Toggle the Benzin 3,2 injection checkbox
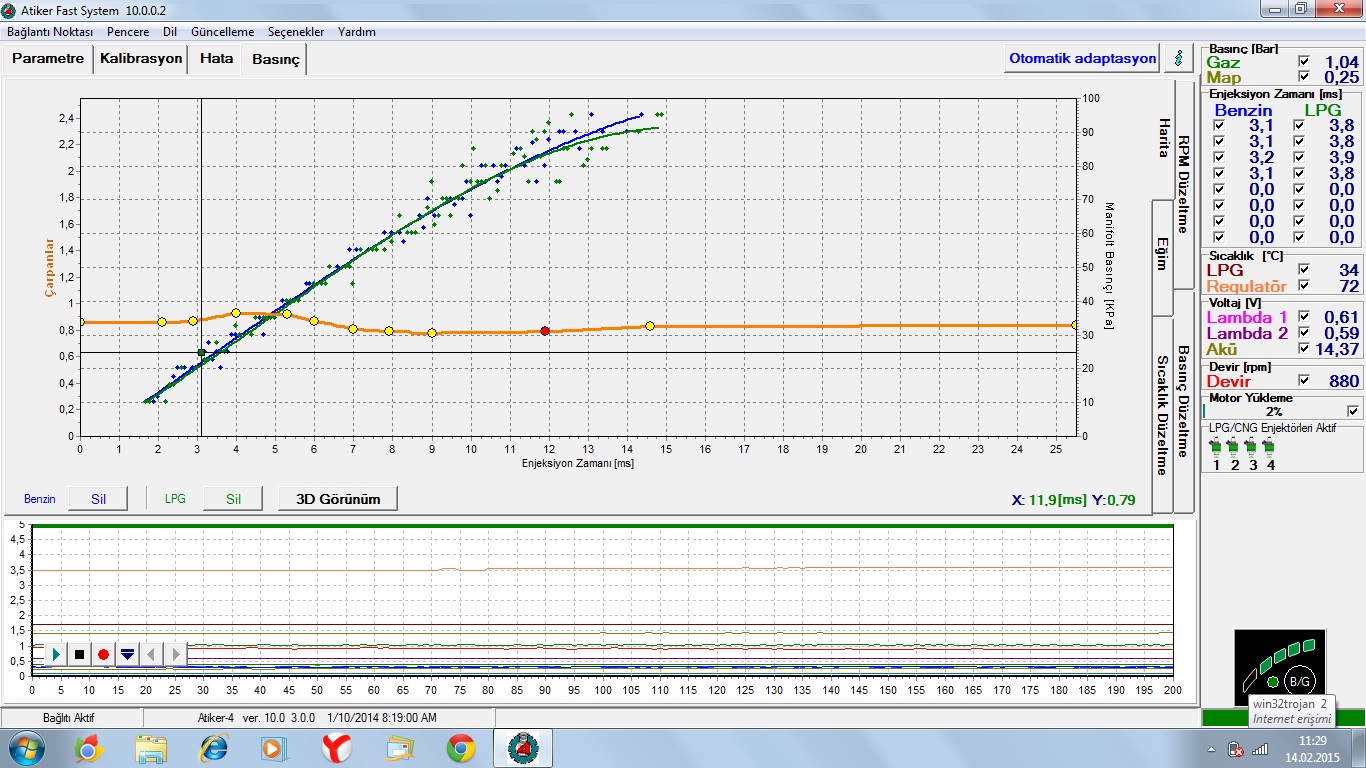Screen dimensions: 1366x768 1217,158
